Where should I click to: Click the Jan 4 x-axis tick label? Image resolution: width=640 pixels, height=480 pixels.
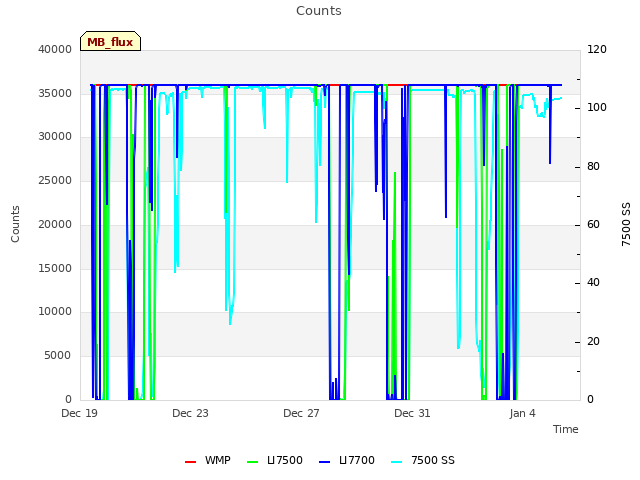pyautogui.click(x=522, y=413)
